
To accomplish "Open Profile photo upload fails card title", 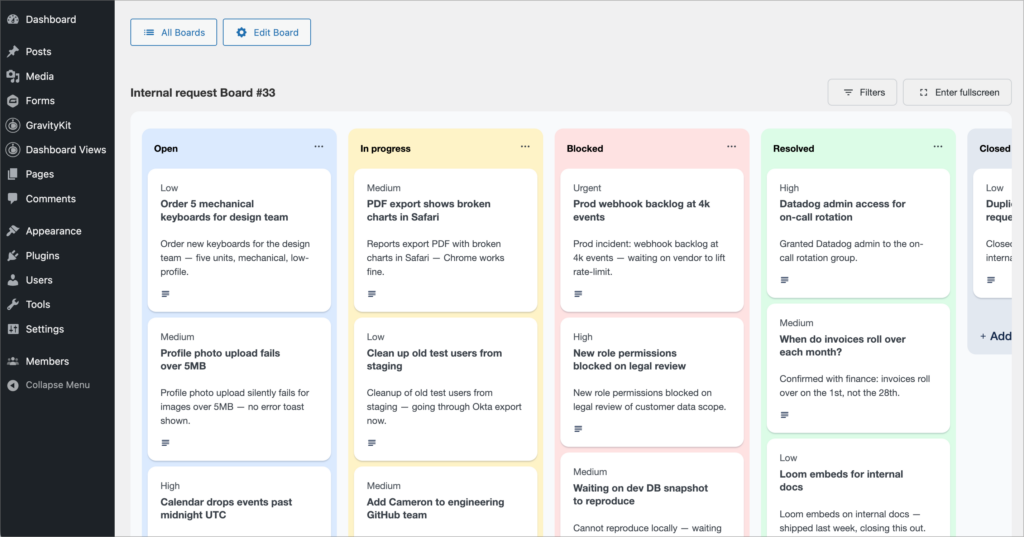I will click(x=220, y=359).
